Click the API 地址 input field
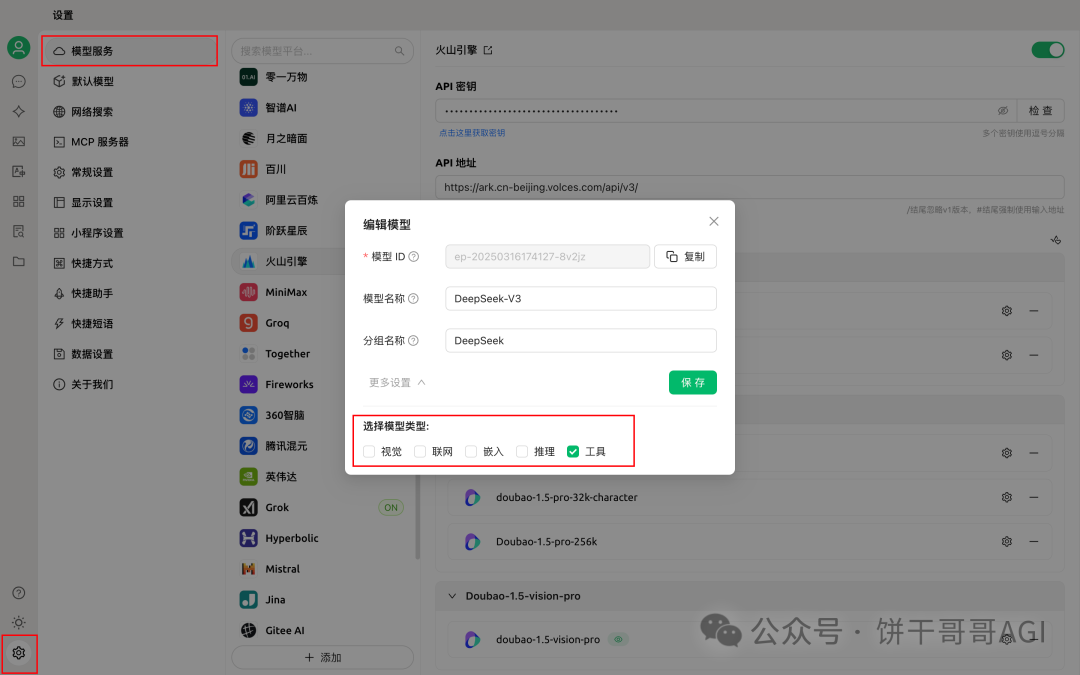Image resolution: width=1080 pixels, height=675 pixels. point(749,187)
